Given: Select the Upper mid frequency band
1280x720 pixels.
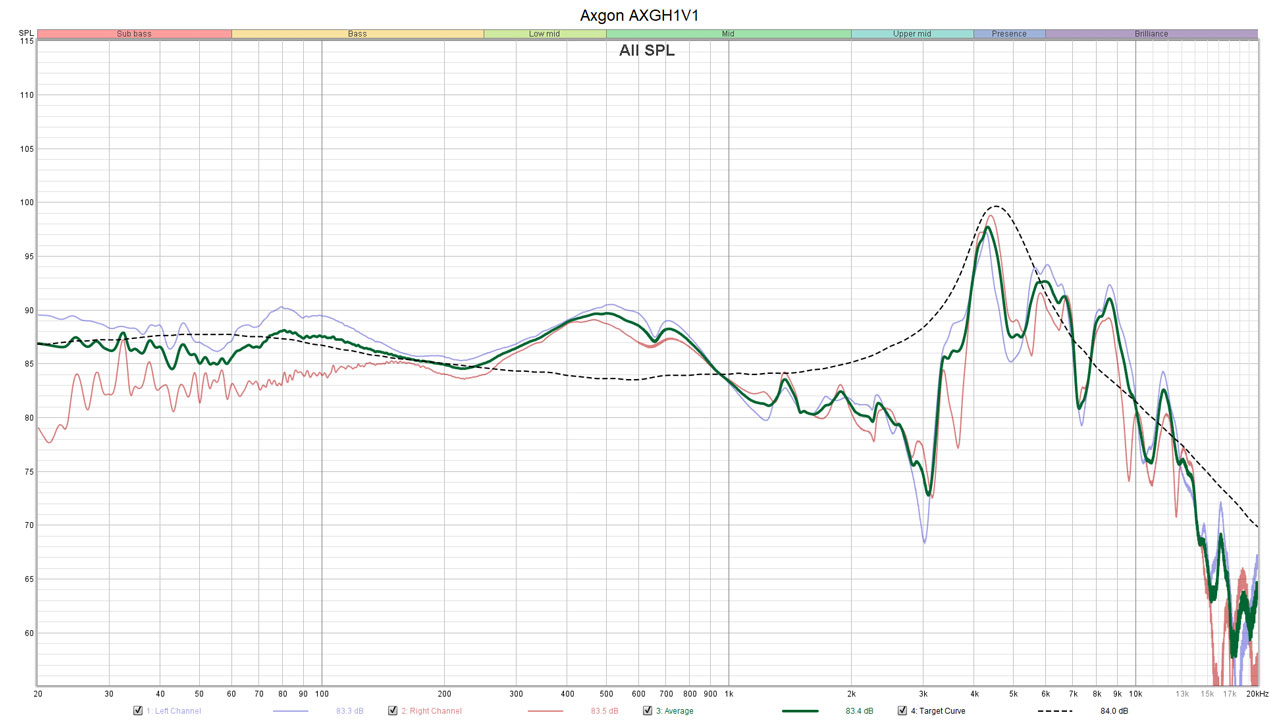Looking at the screenshot, I should pos(912,34).
